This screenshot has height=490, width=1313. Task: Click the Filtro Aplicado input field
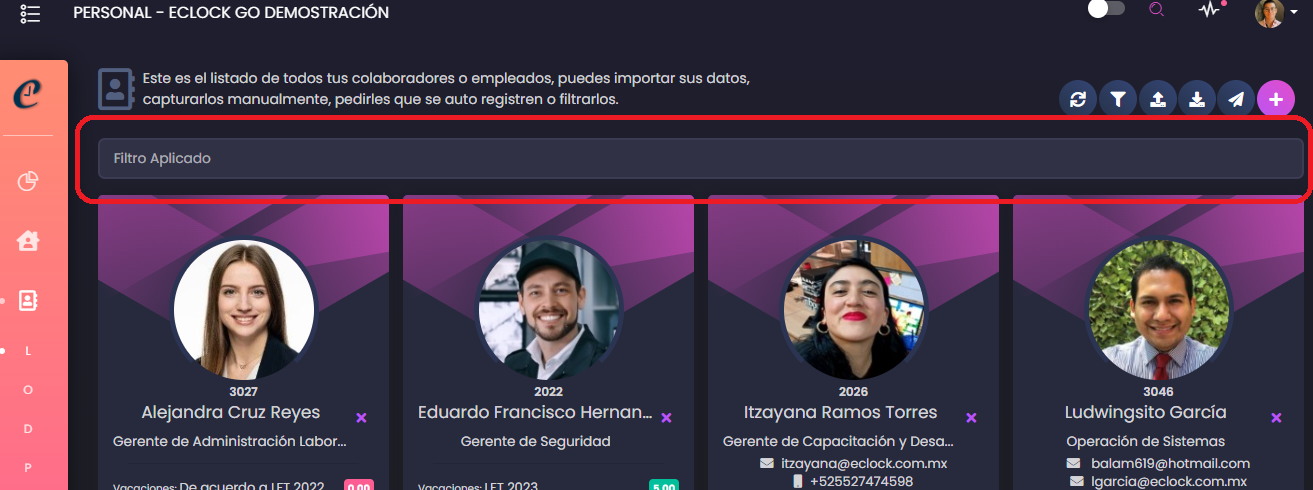coord(700,158)
